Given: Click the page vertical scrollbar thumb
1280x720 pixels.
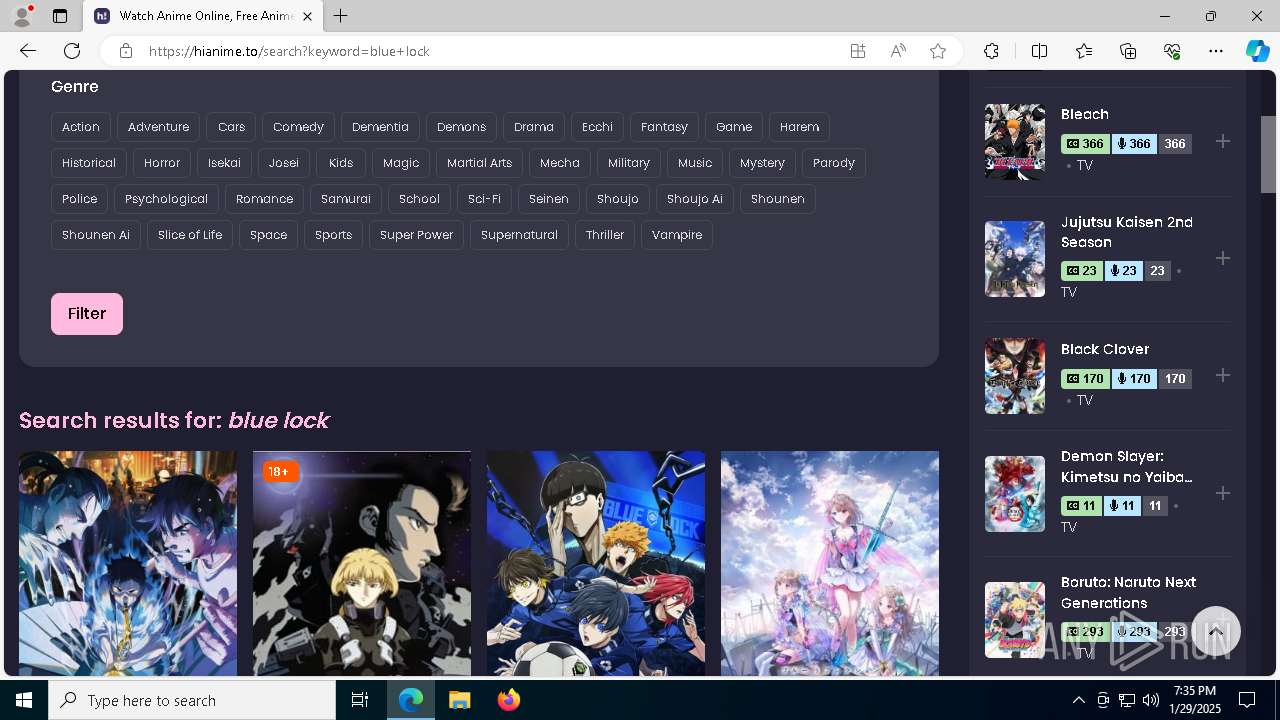Looking at the screenshot, I should coord(1268,154).
